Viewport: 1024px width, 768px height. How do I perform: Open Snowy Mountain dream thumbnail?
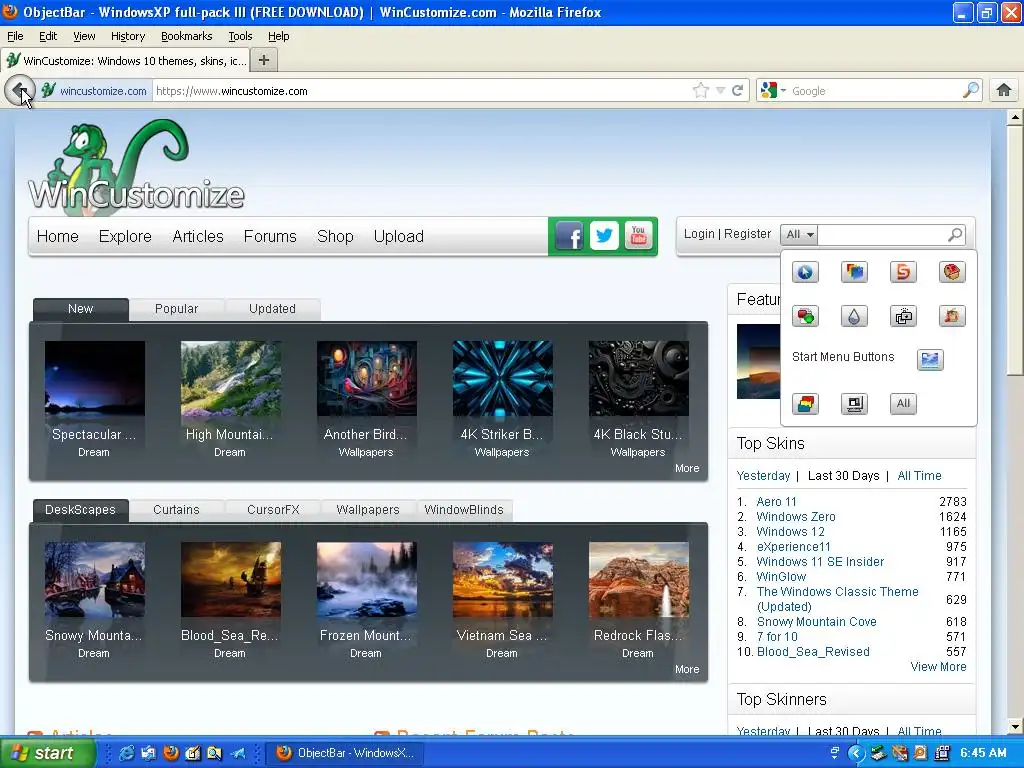click(95, 579)
